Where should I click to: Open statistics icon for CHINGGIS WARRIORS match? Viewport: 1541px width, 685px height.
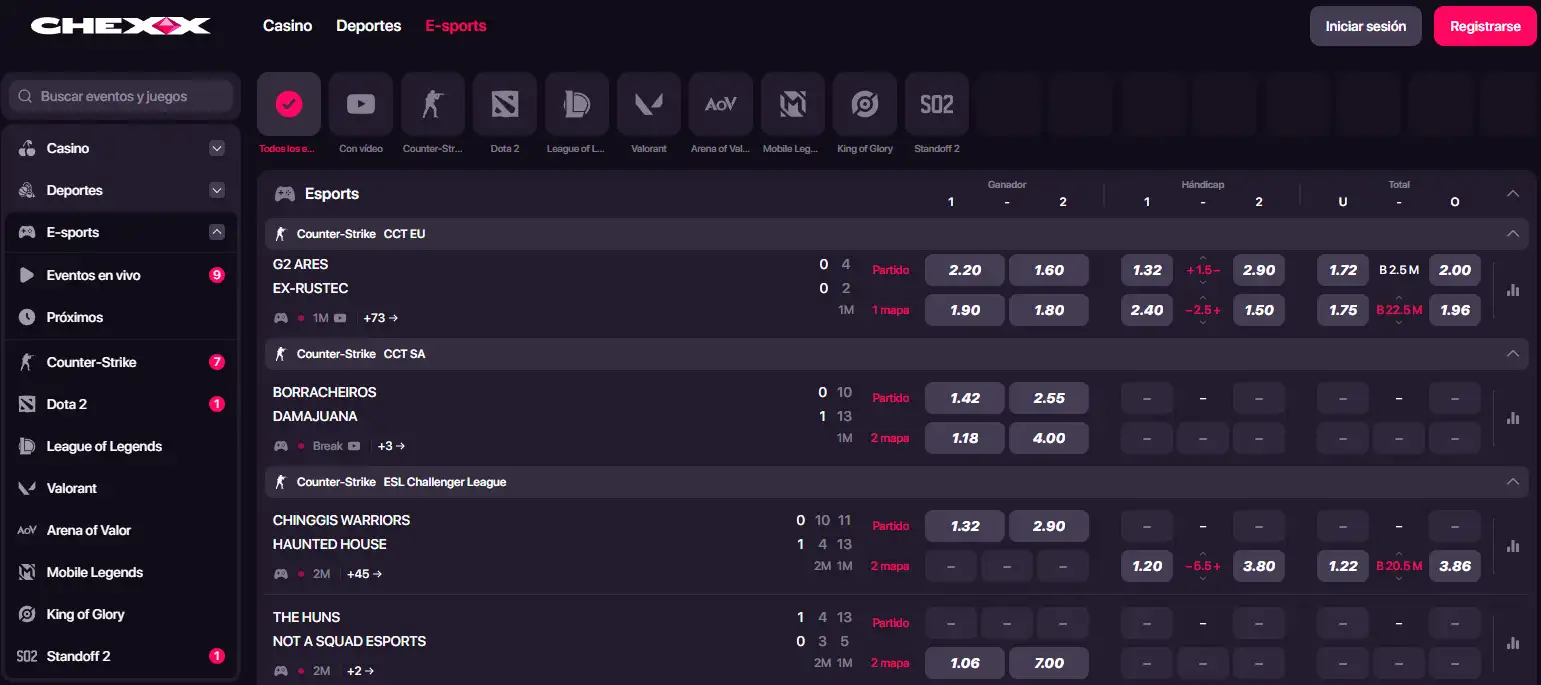point(1513,546)
